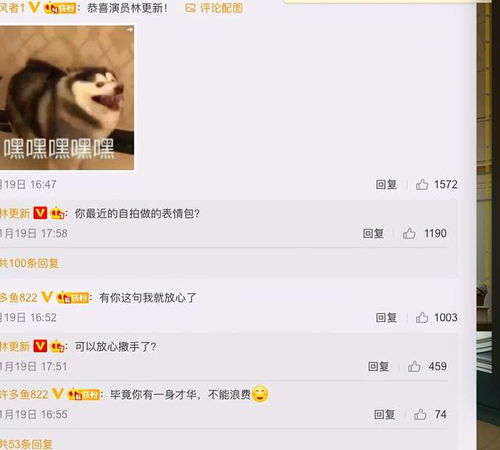Like the reply with 459 likes
This screenshot has height=450, width=500.
click(414, 366)
